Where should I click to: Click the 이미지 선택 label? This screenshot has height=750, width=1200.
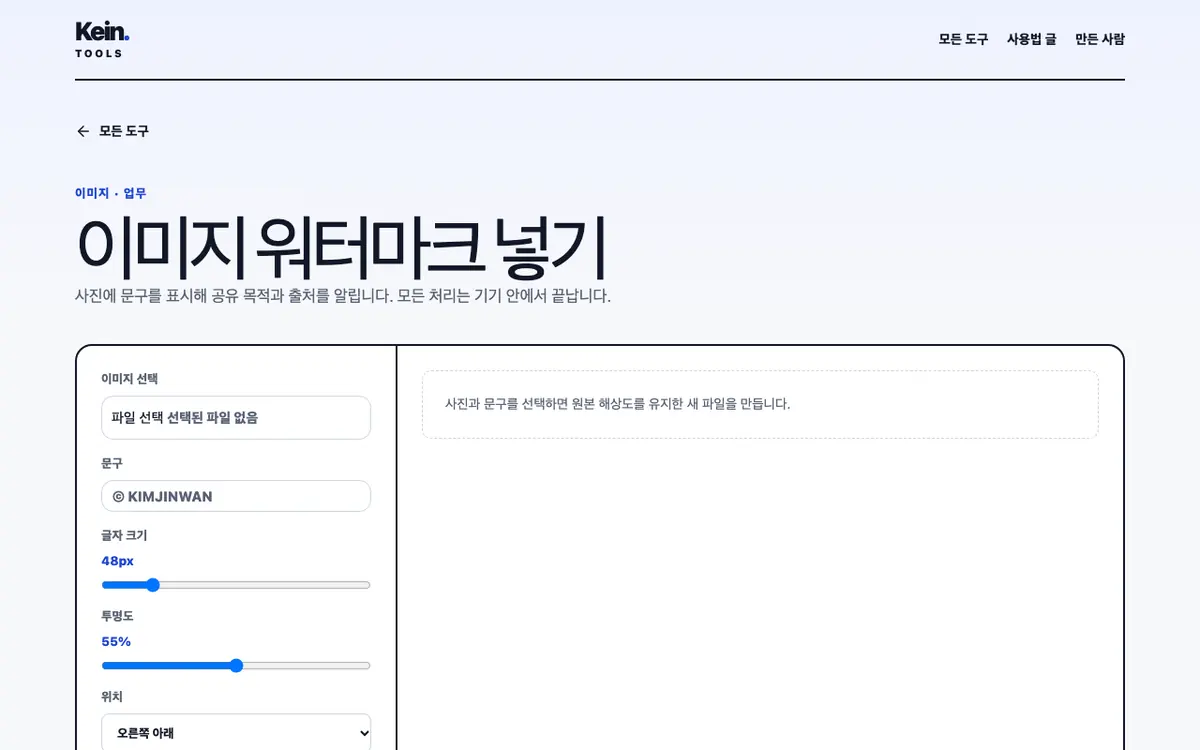tap(129, 379)
